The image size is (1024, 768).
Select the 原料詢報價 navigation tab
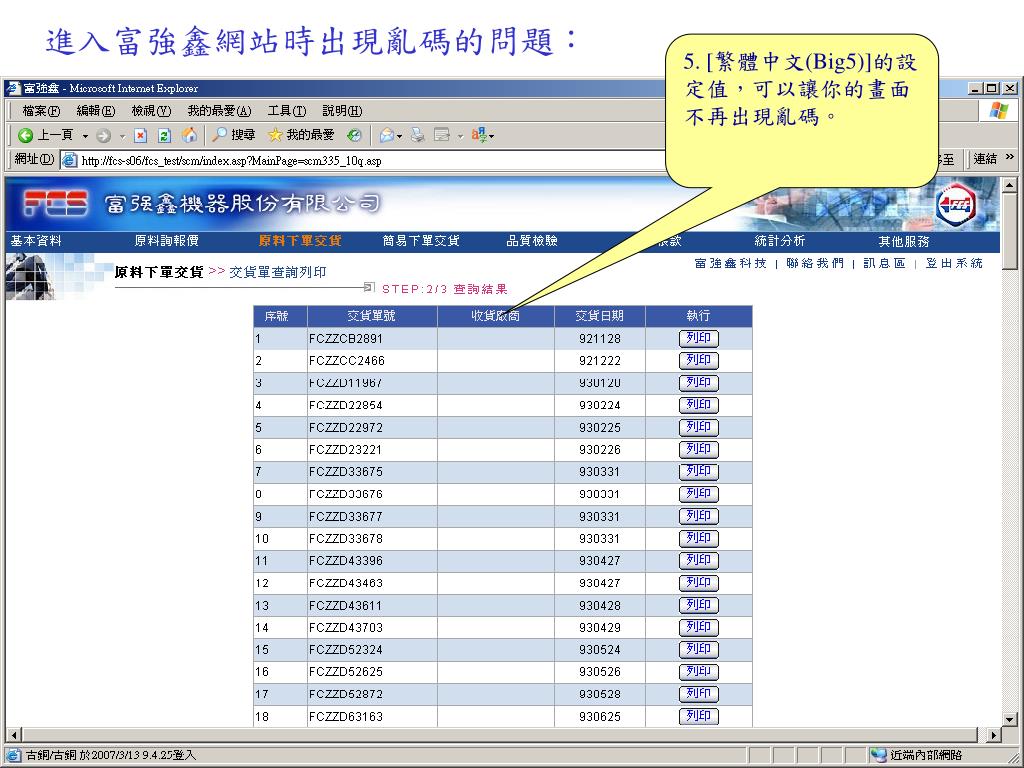tap(167, 241)
